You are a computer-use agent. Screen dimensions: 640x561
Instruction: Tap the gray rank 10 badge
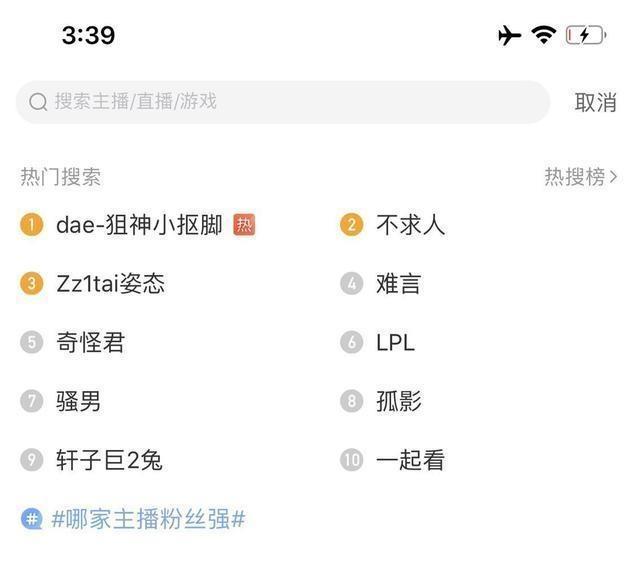[351, 460]
